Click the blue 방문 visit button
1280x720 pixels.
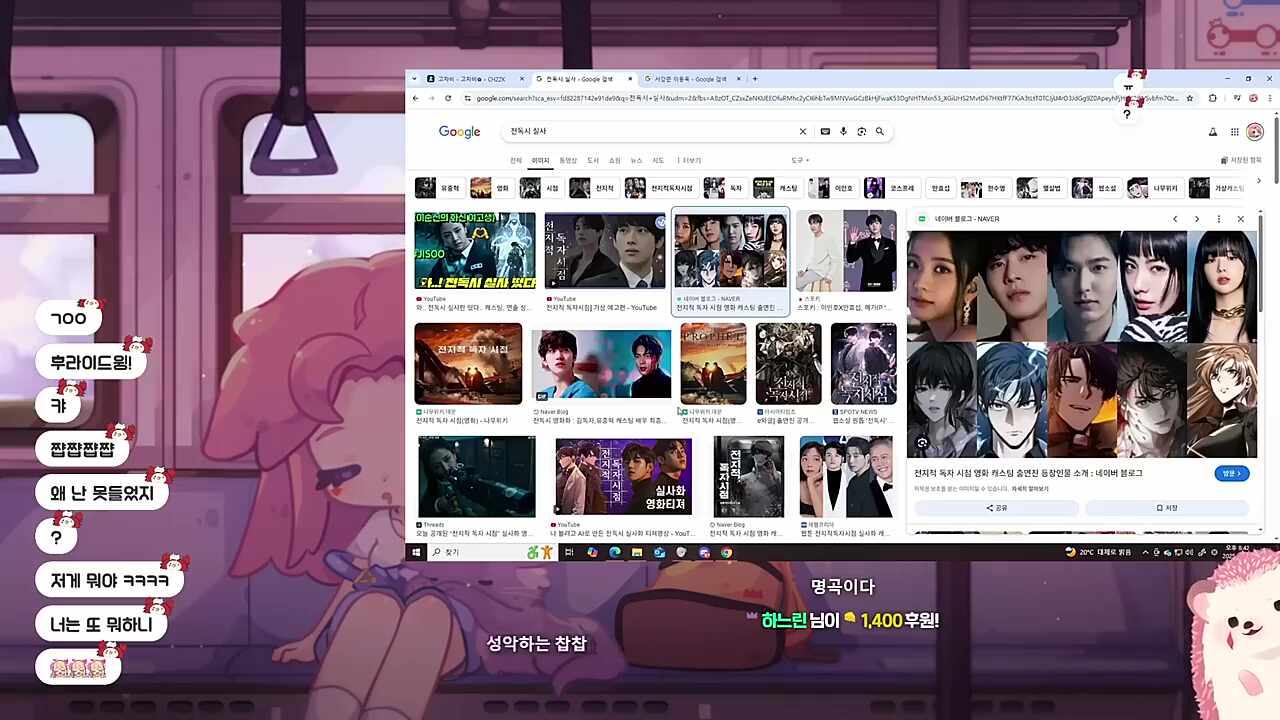pyautogui.click(x=1231, y=473)
